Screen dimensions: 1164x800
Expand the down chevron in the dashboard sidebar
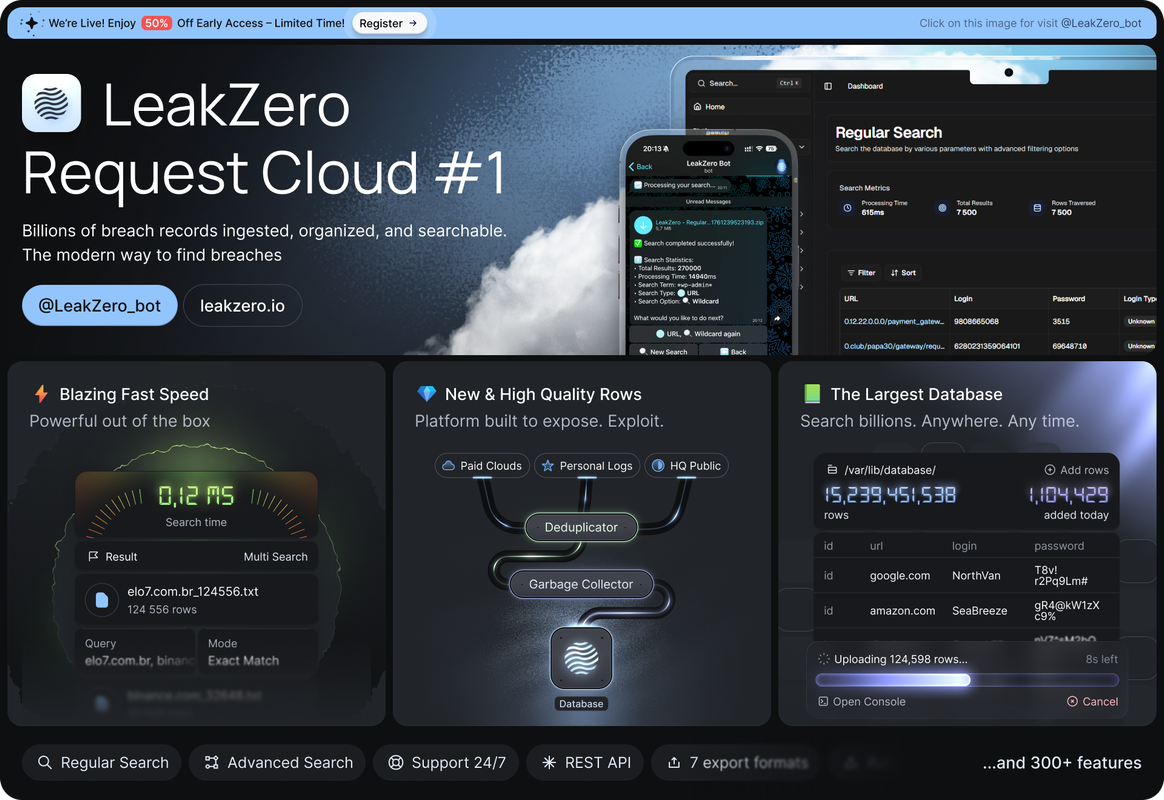coord(801,147)
